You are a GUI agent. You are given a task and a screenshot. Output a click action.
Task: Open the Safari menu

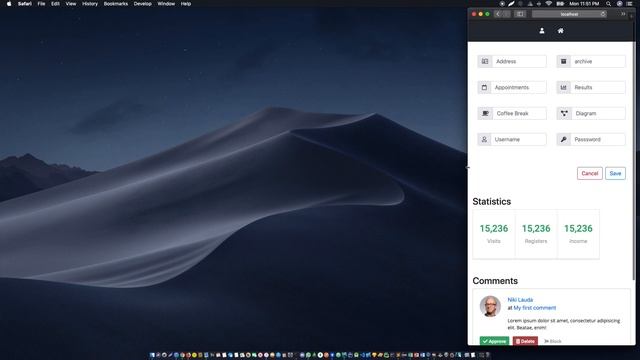[24, 4]
